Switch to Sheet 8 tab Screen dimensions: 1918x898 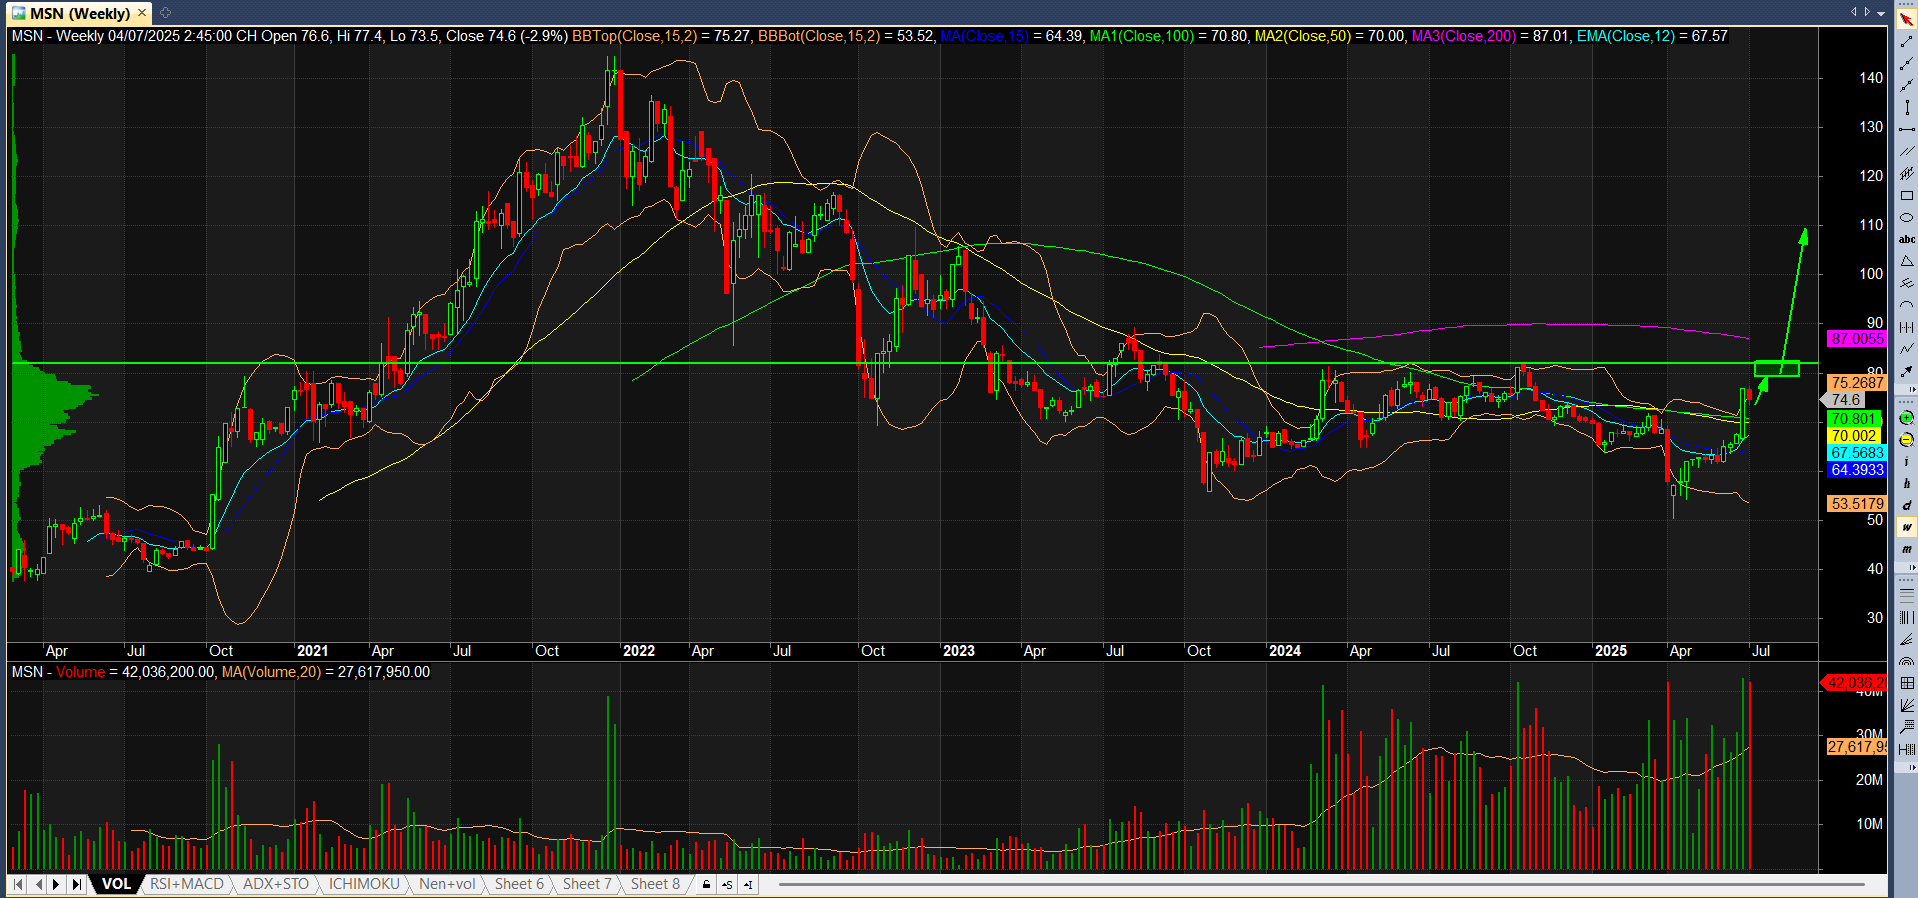tap(655, 884)
